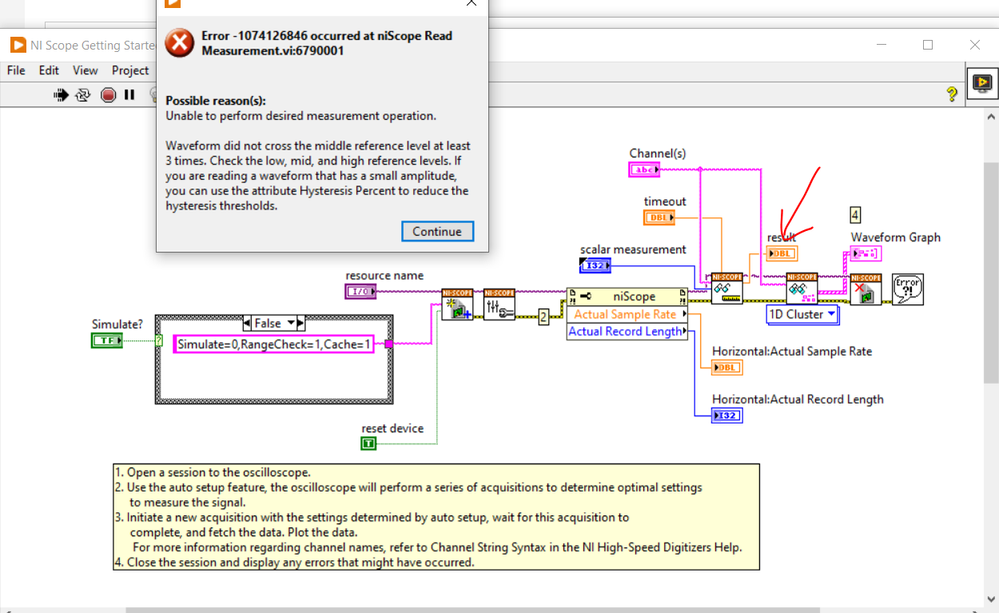Click the VI icon pane at top right
Image resolution: width=999 pixels, height=613 pixels.
(x=982, y=83)
